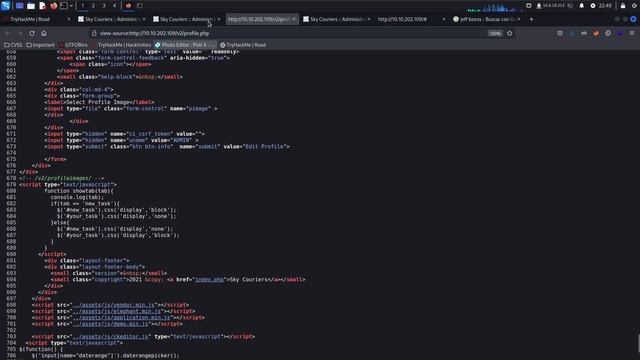Open the TryHackMe | Hacktivities bookmark

(121, 45)
